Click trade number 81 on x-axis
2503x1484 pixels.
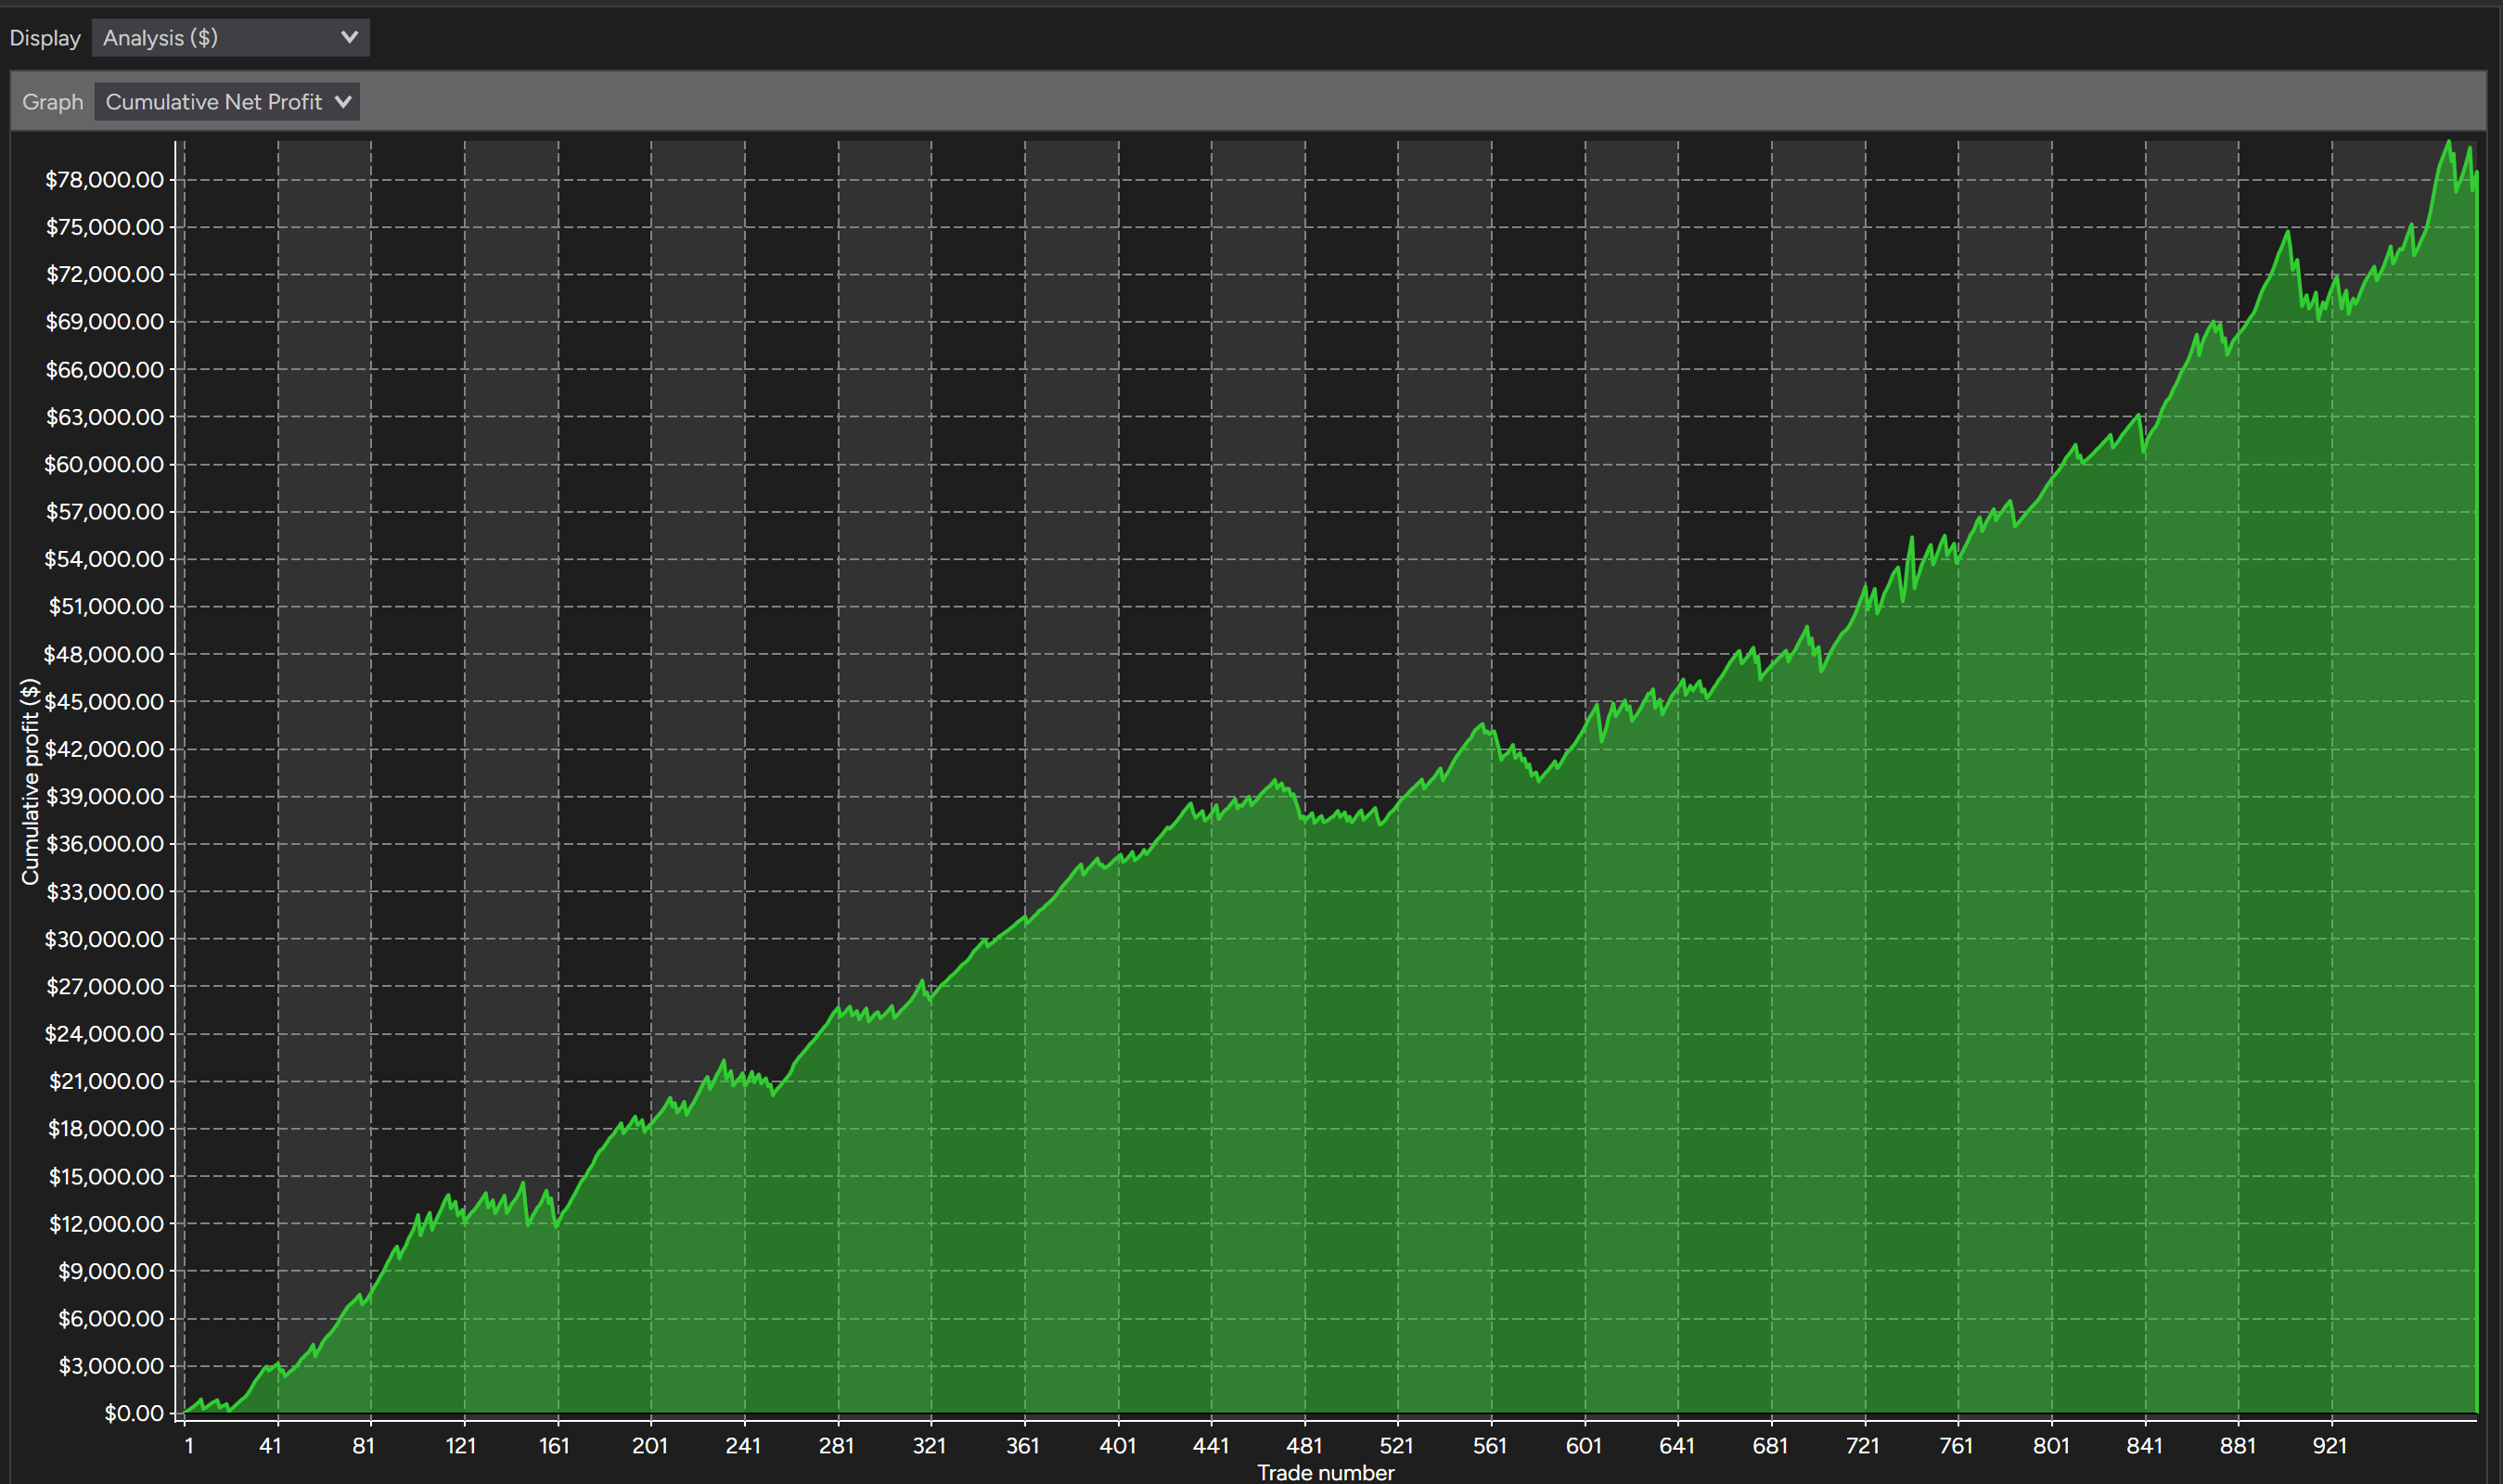click(x=363, y=1445)
